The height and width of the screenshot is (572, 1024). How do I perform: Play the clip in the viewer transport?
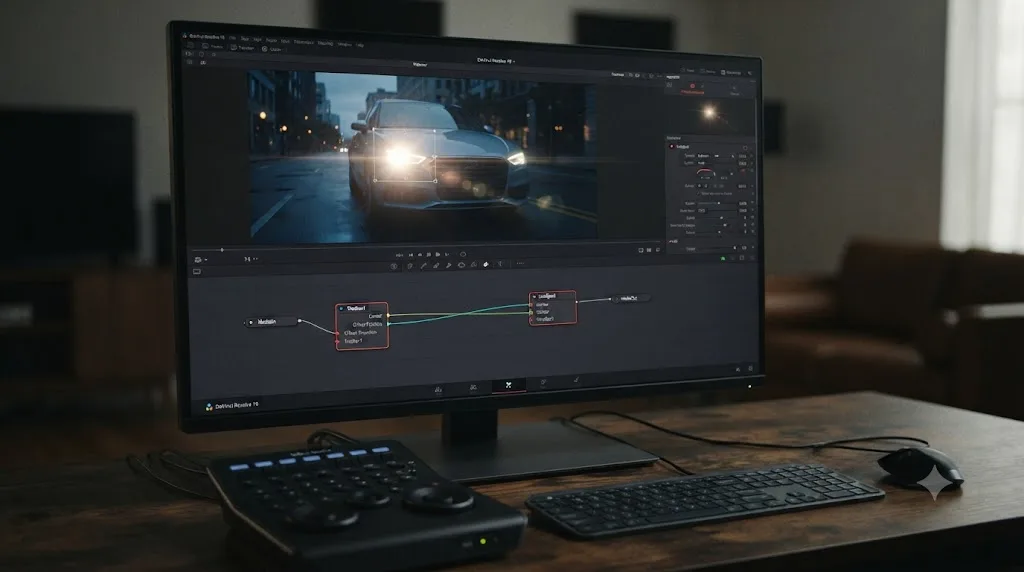point(438,255)
